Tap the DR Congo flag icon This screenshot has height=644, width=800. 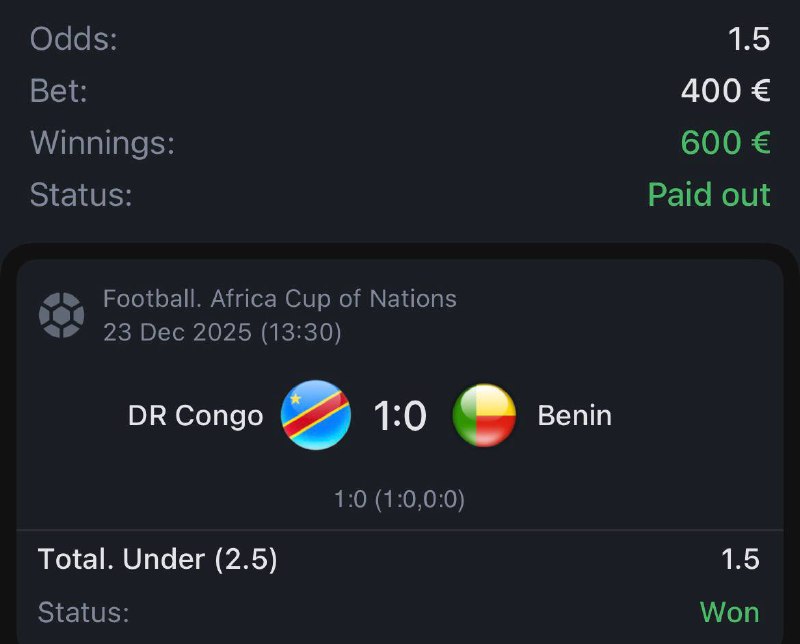coord(316,415)
